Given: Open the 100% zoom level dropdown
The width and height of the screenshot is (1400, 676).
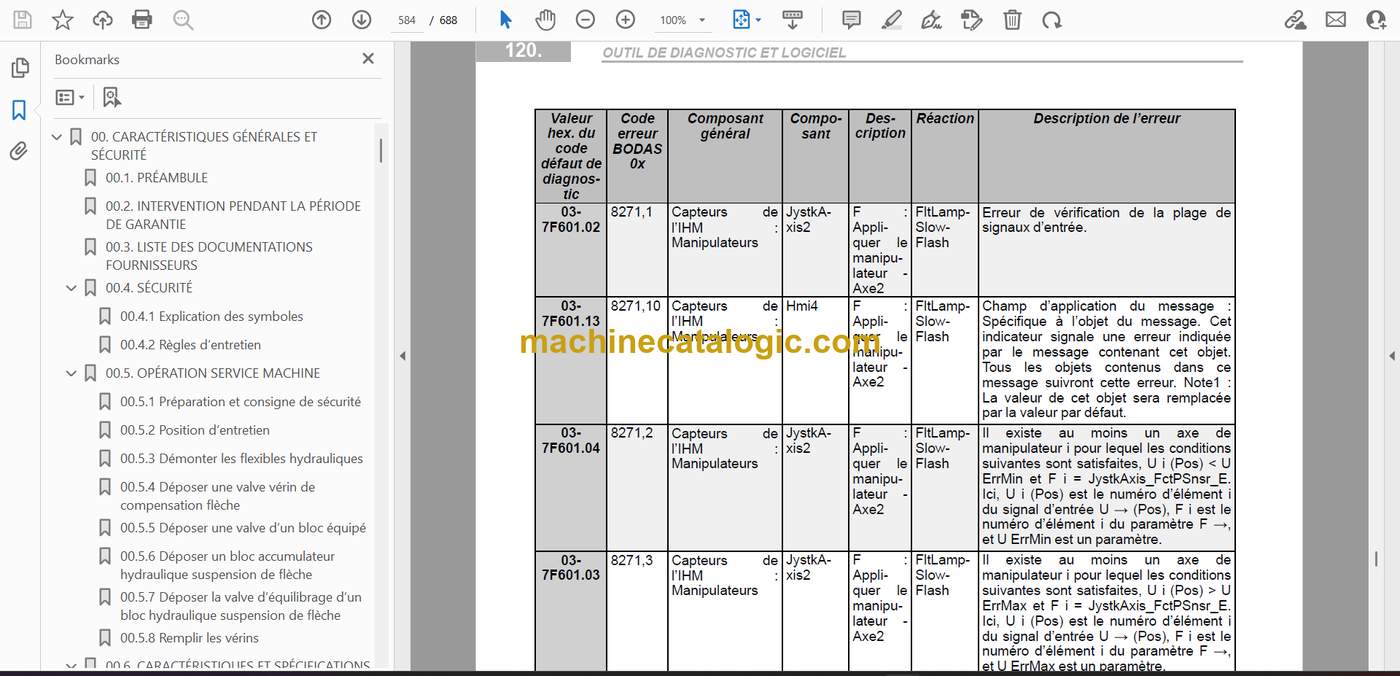Looking at the screenshot, I should pyautogui.click(x=682, y=20).
